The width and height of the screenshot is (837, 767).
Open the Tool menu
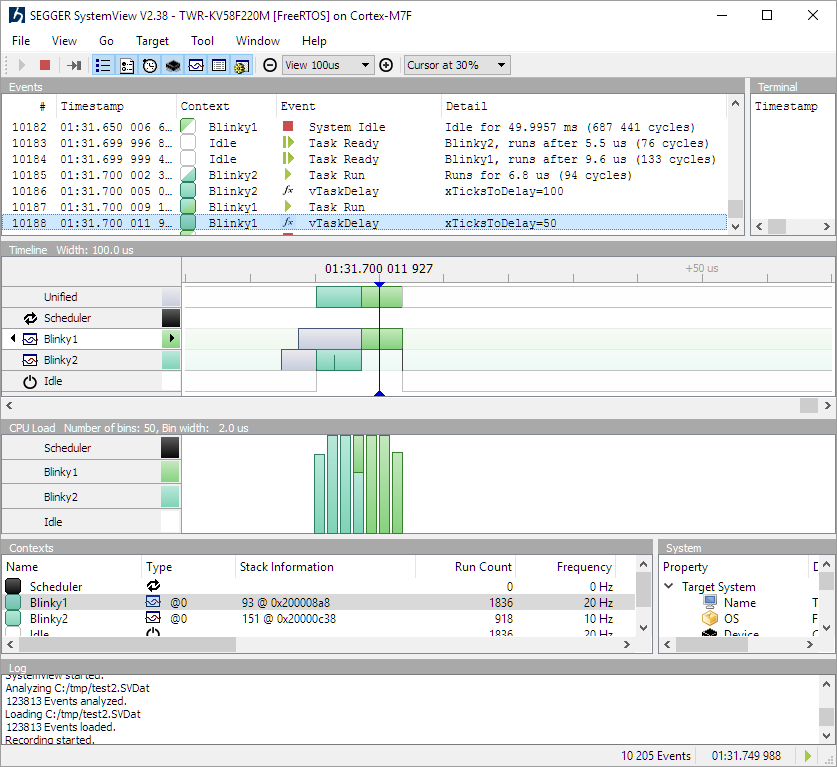coord(202,41)
